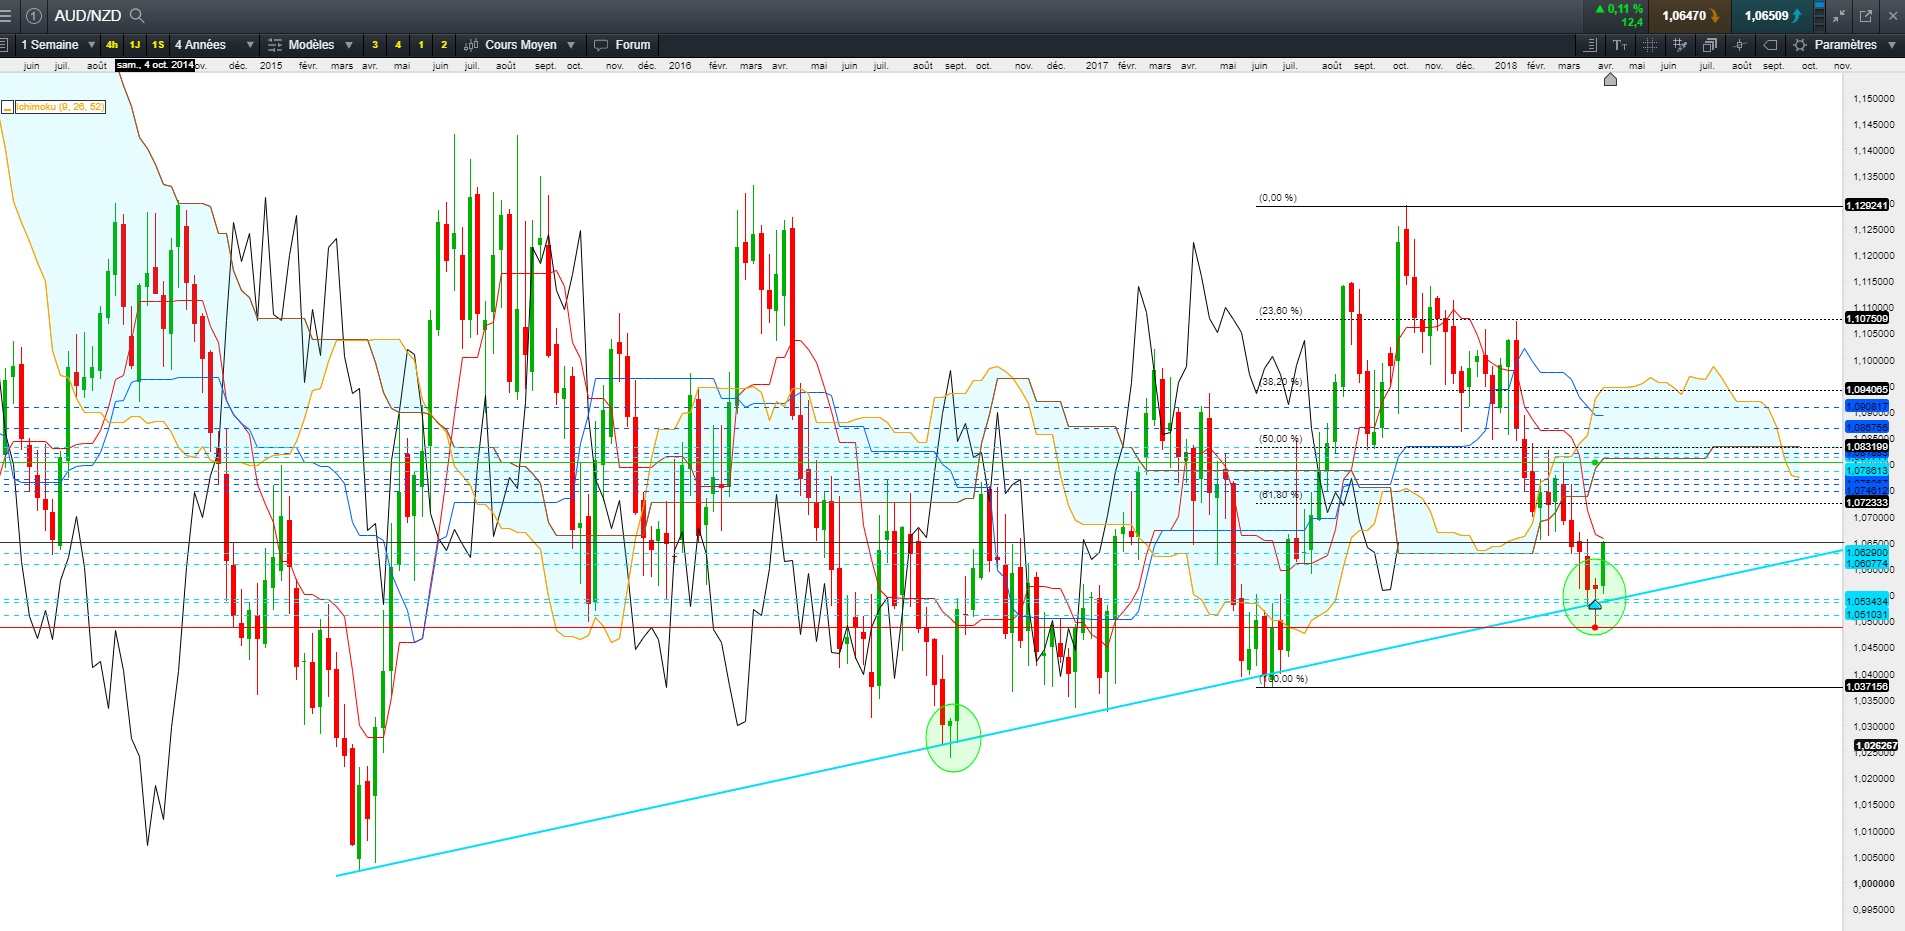This screenshot has width=1905, height=931.
Task: Pop chart out into new window
Action: click(1866, 15)
